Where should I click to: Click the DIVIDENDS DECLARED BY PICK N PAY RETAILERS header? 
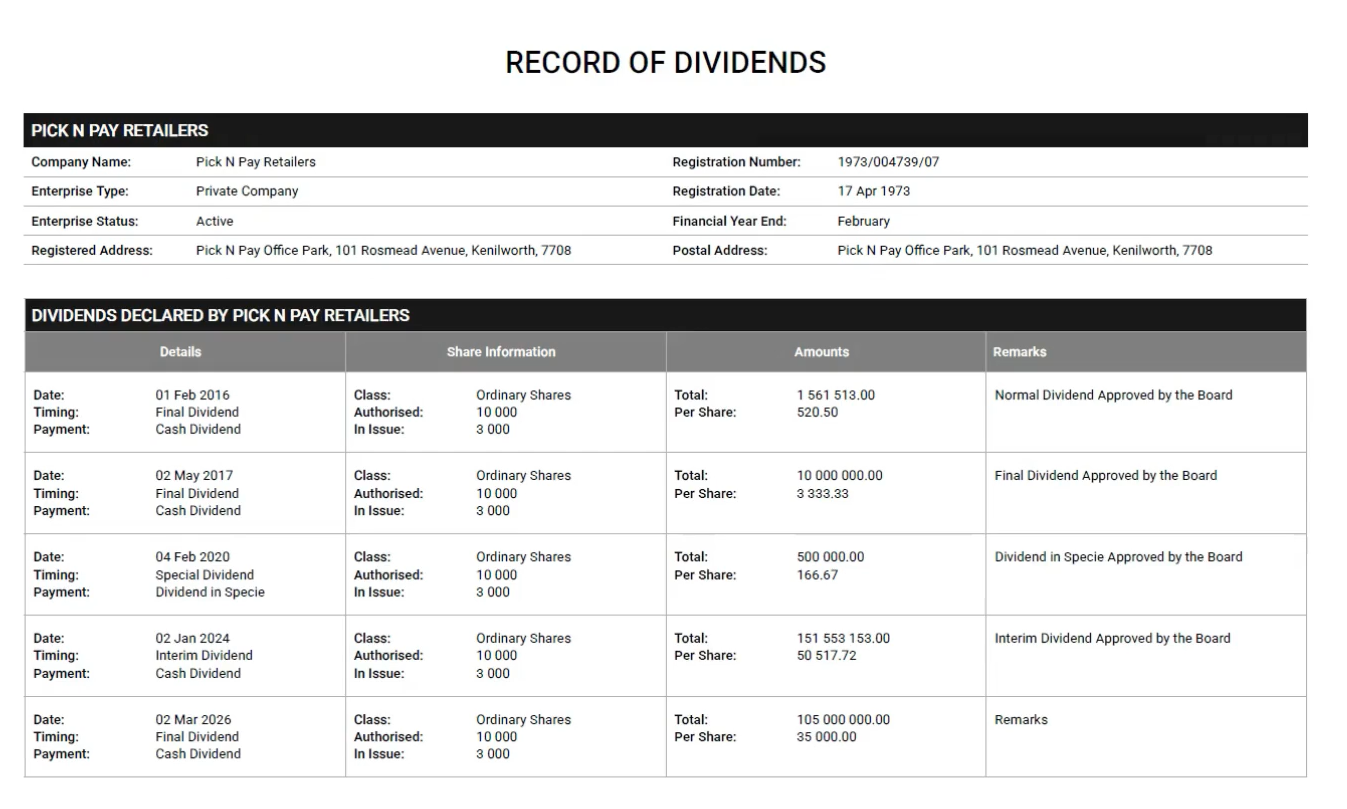coord(666,315)
